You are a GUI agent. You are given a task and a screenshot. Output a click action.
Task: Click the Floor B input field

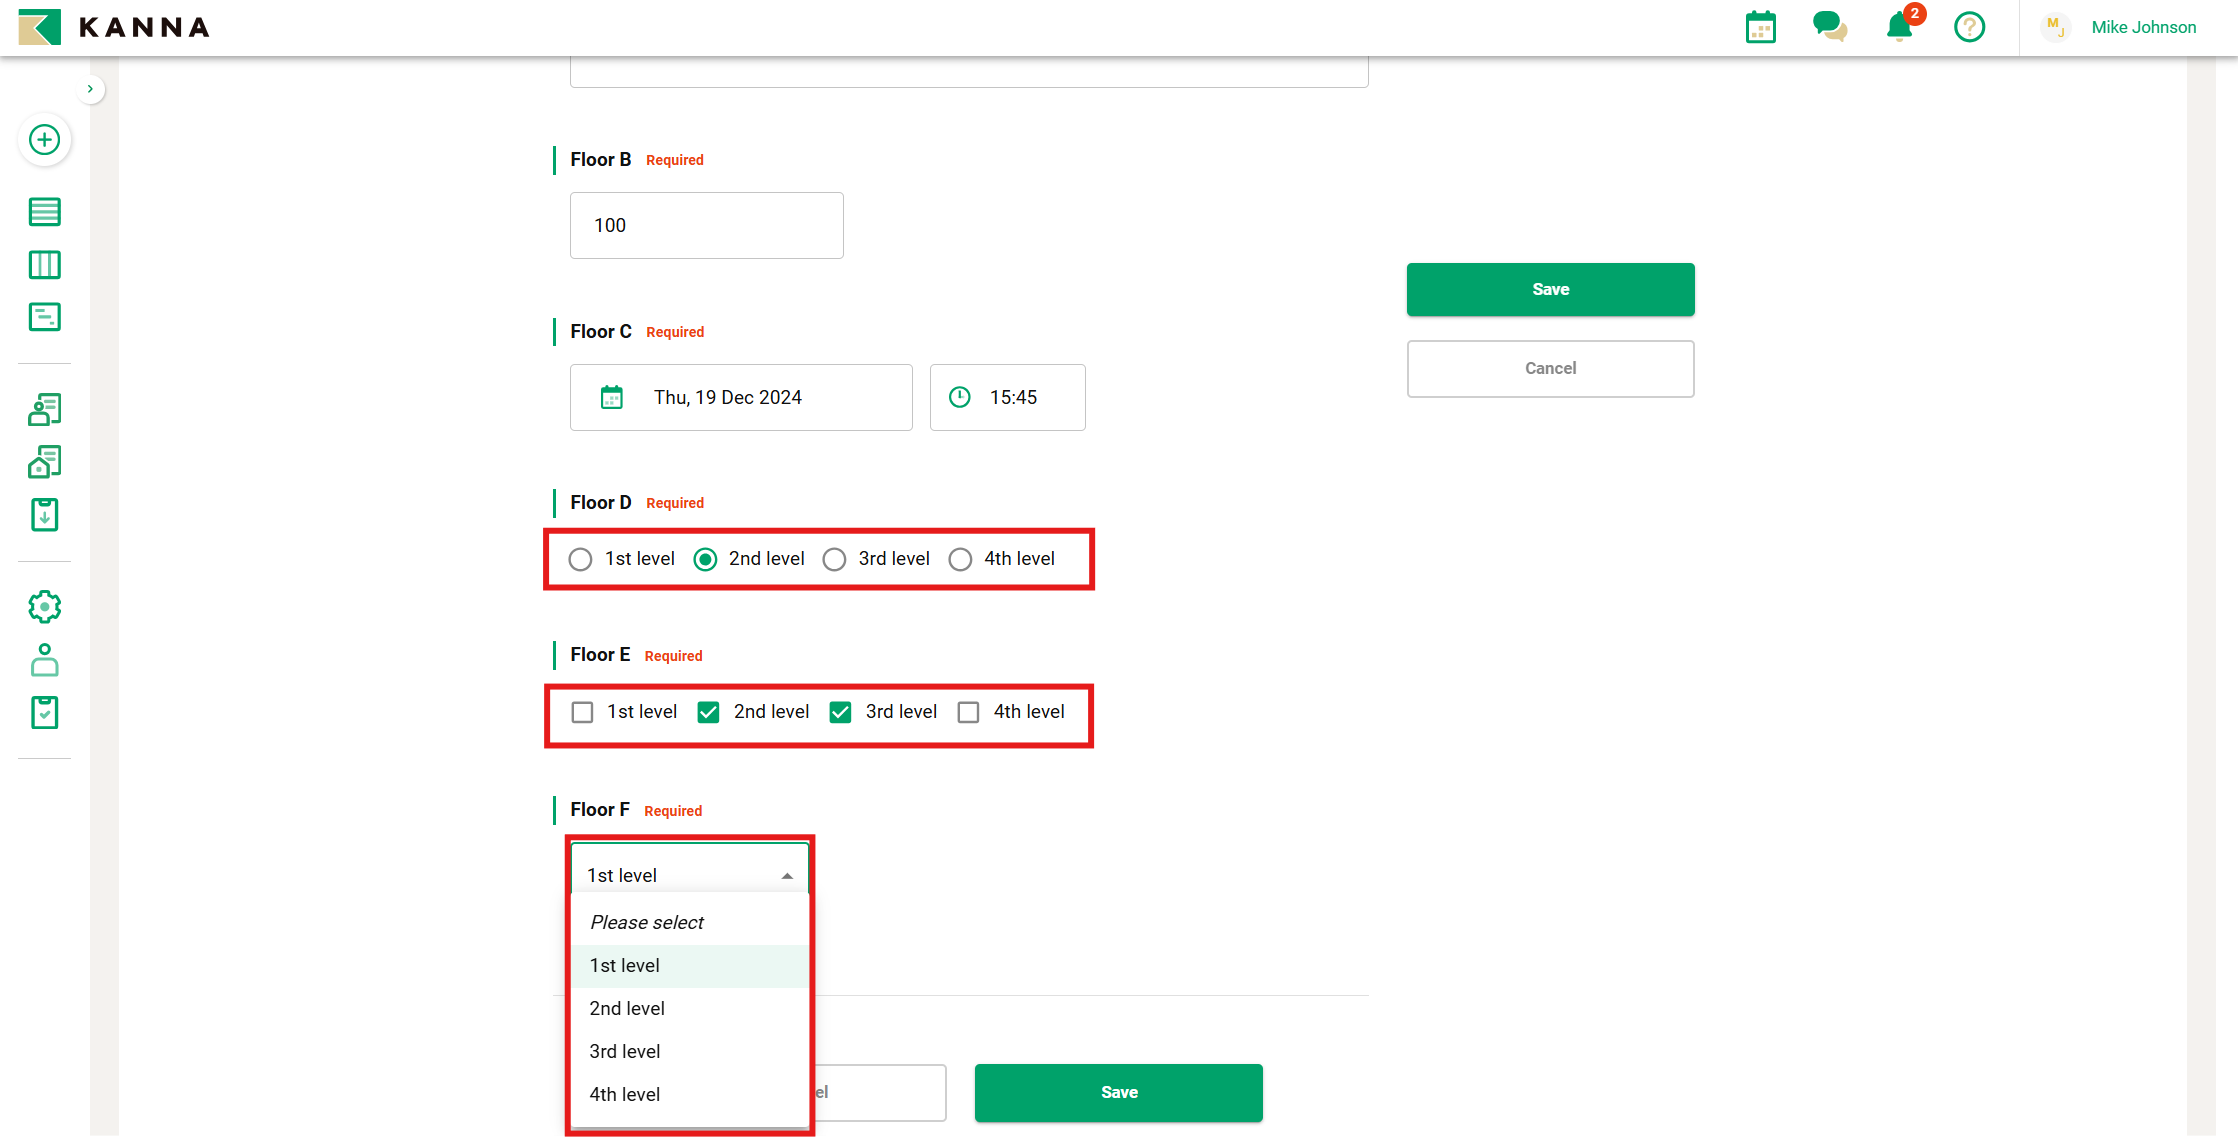706,226
